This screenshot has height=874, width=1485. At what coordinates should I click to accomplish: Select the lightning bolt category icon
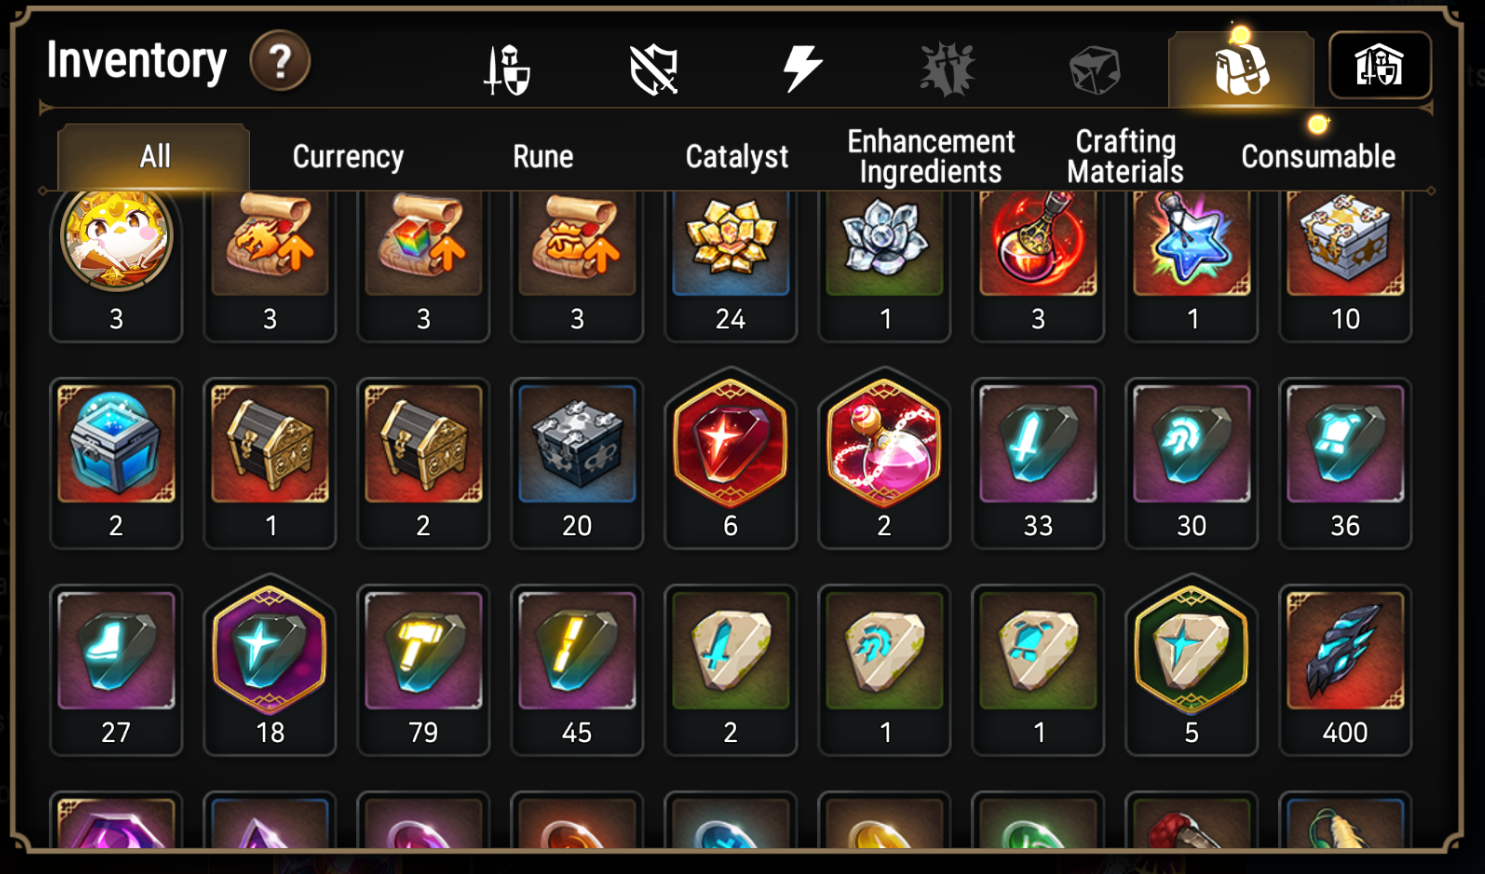pos(801,68)
